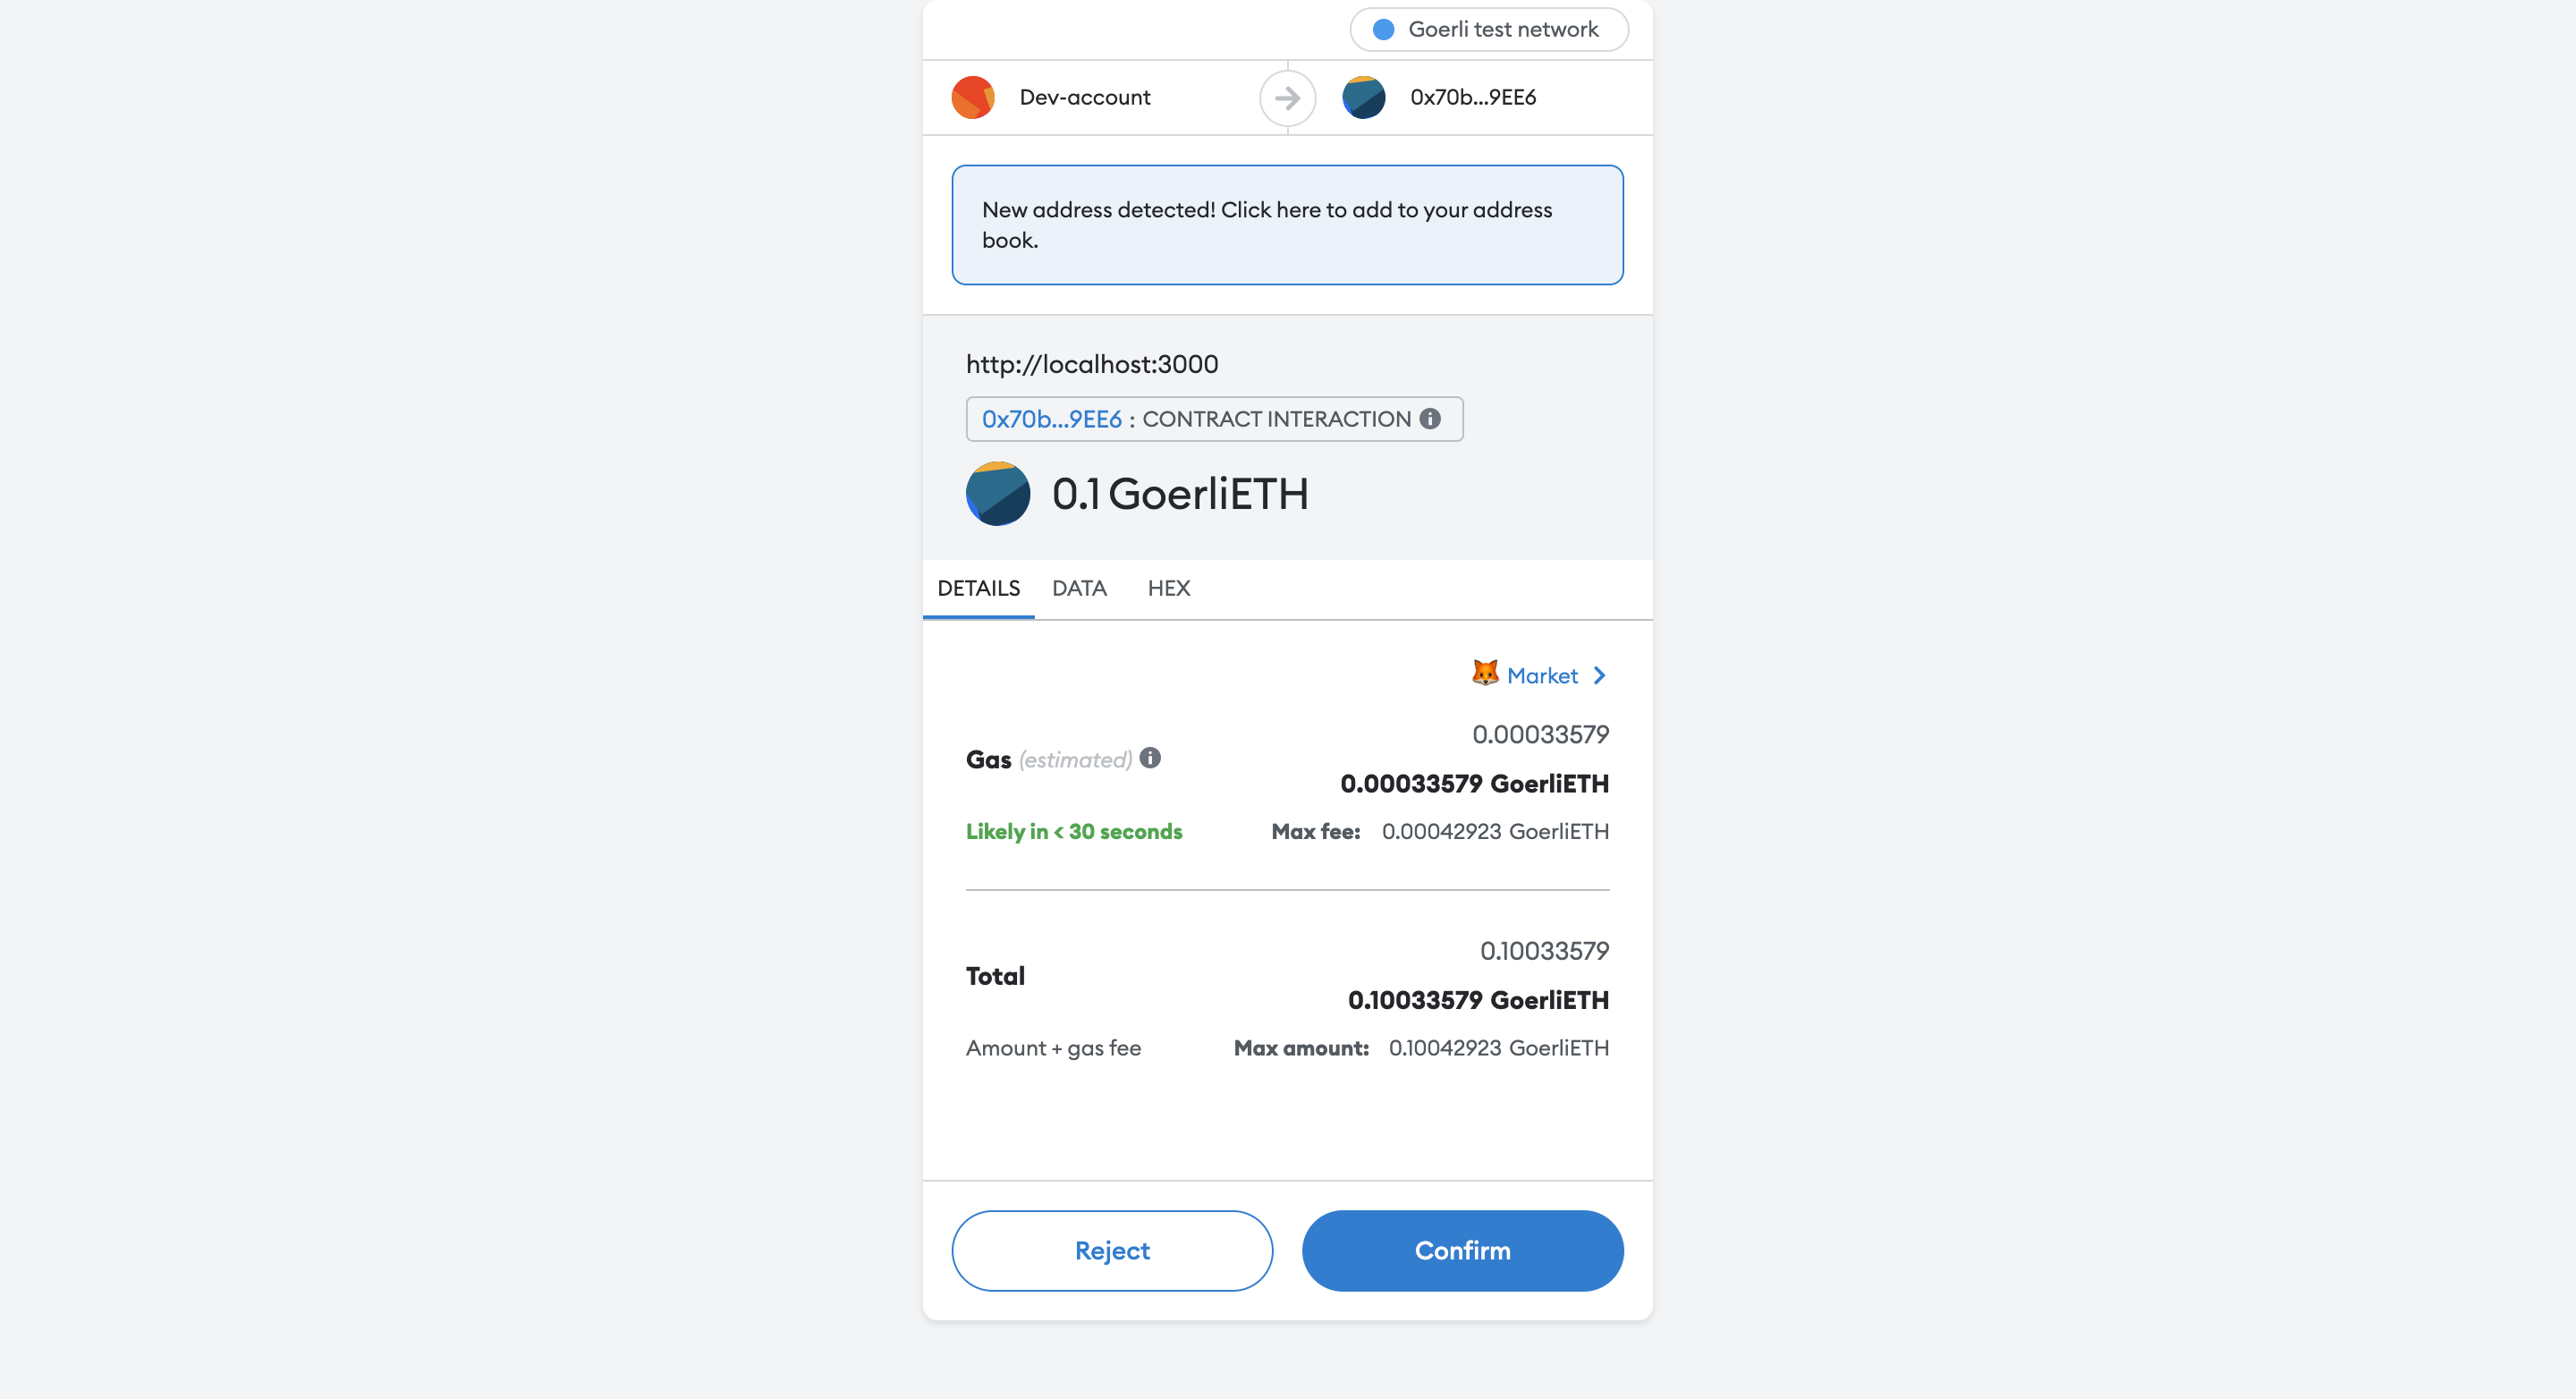Click the blue dot in Goerli network pill
This screenshot has height=1399, width=2576.
pos(1383,30)
